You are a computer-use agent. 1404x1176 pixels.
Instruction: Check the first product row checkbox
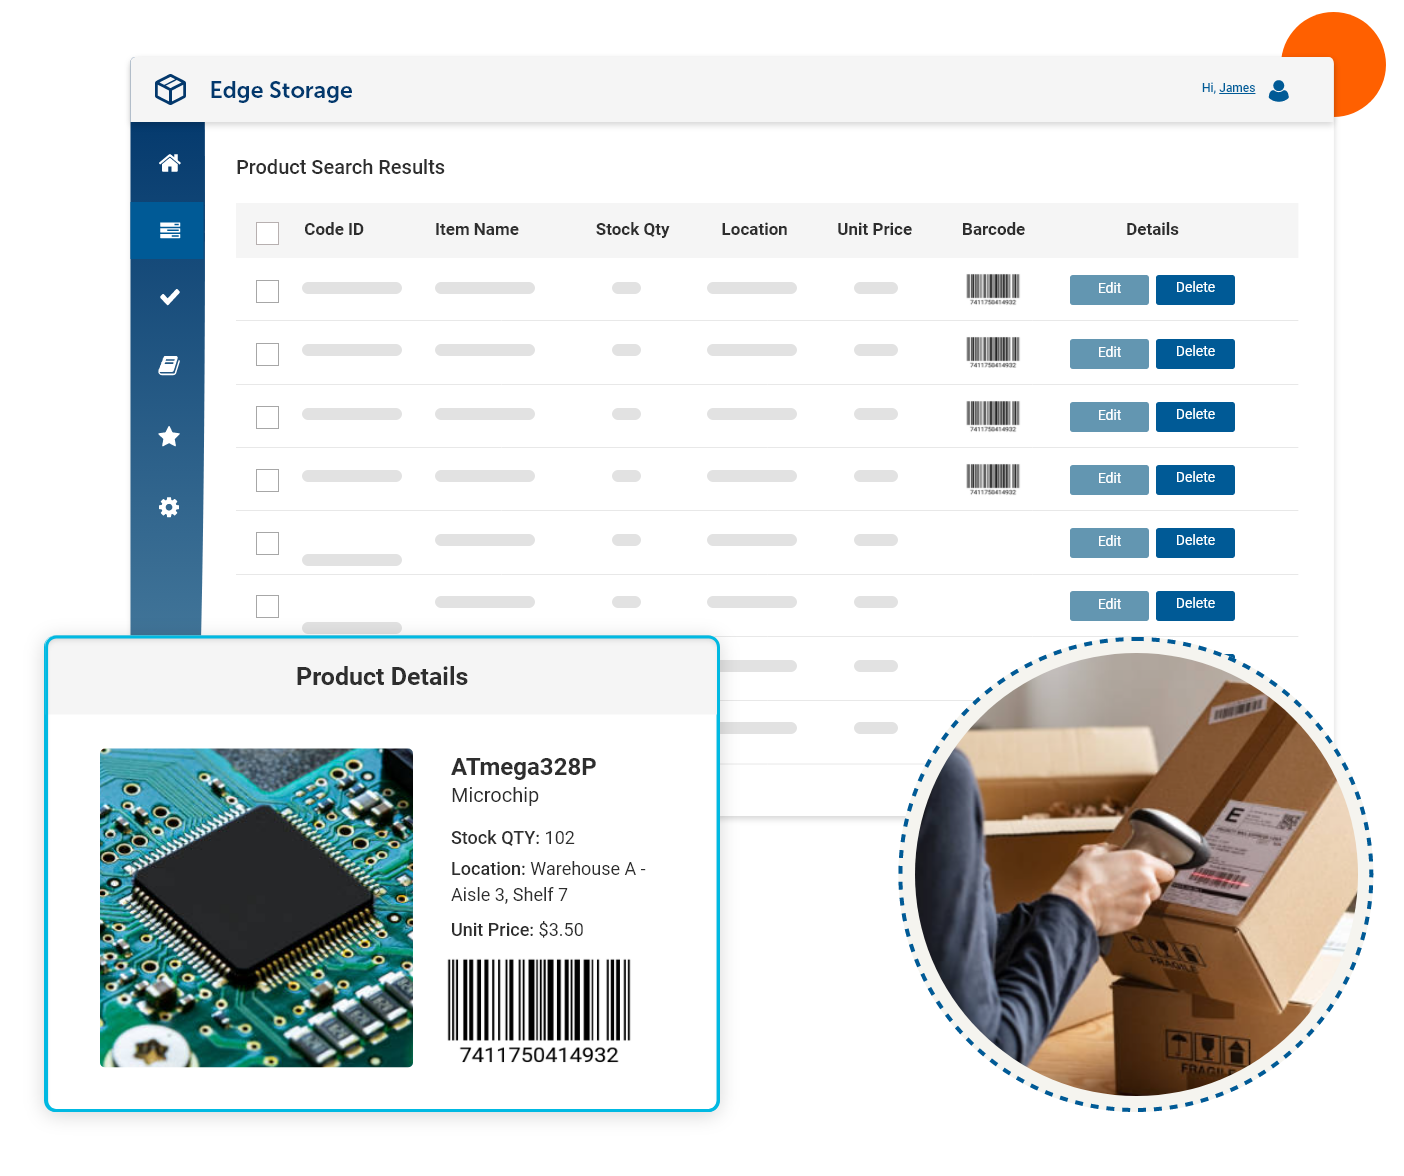267,292
